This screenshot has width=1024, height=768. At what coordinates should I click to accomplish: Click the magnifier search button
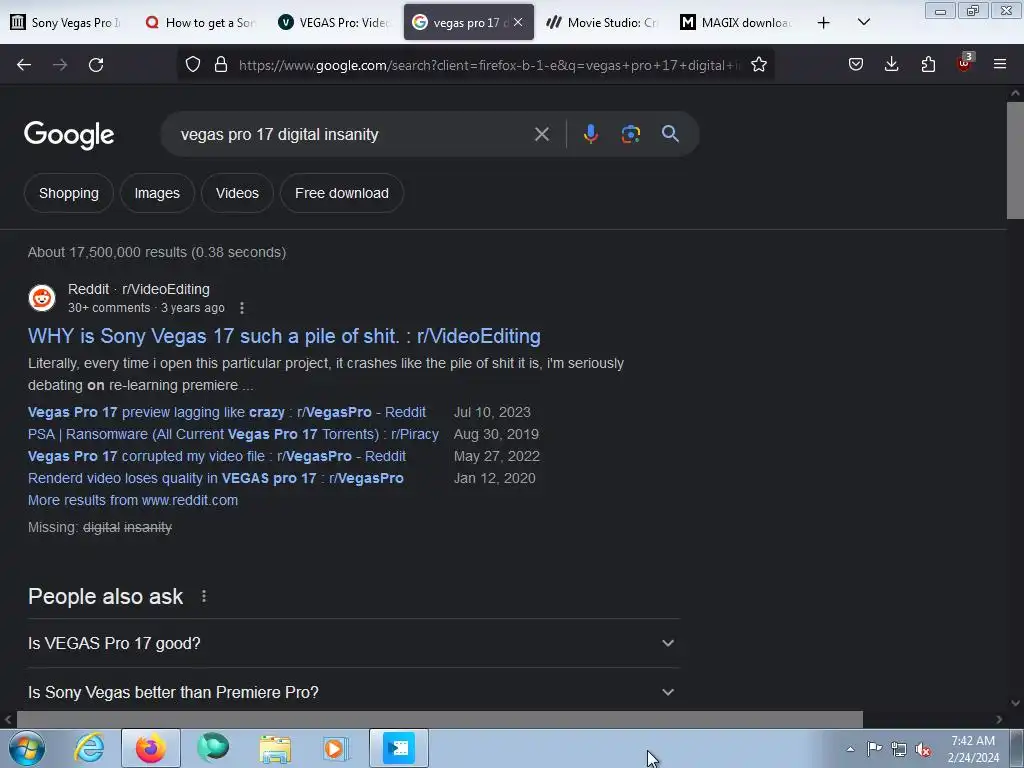tap(670, 134)
